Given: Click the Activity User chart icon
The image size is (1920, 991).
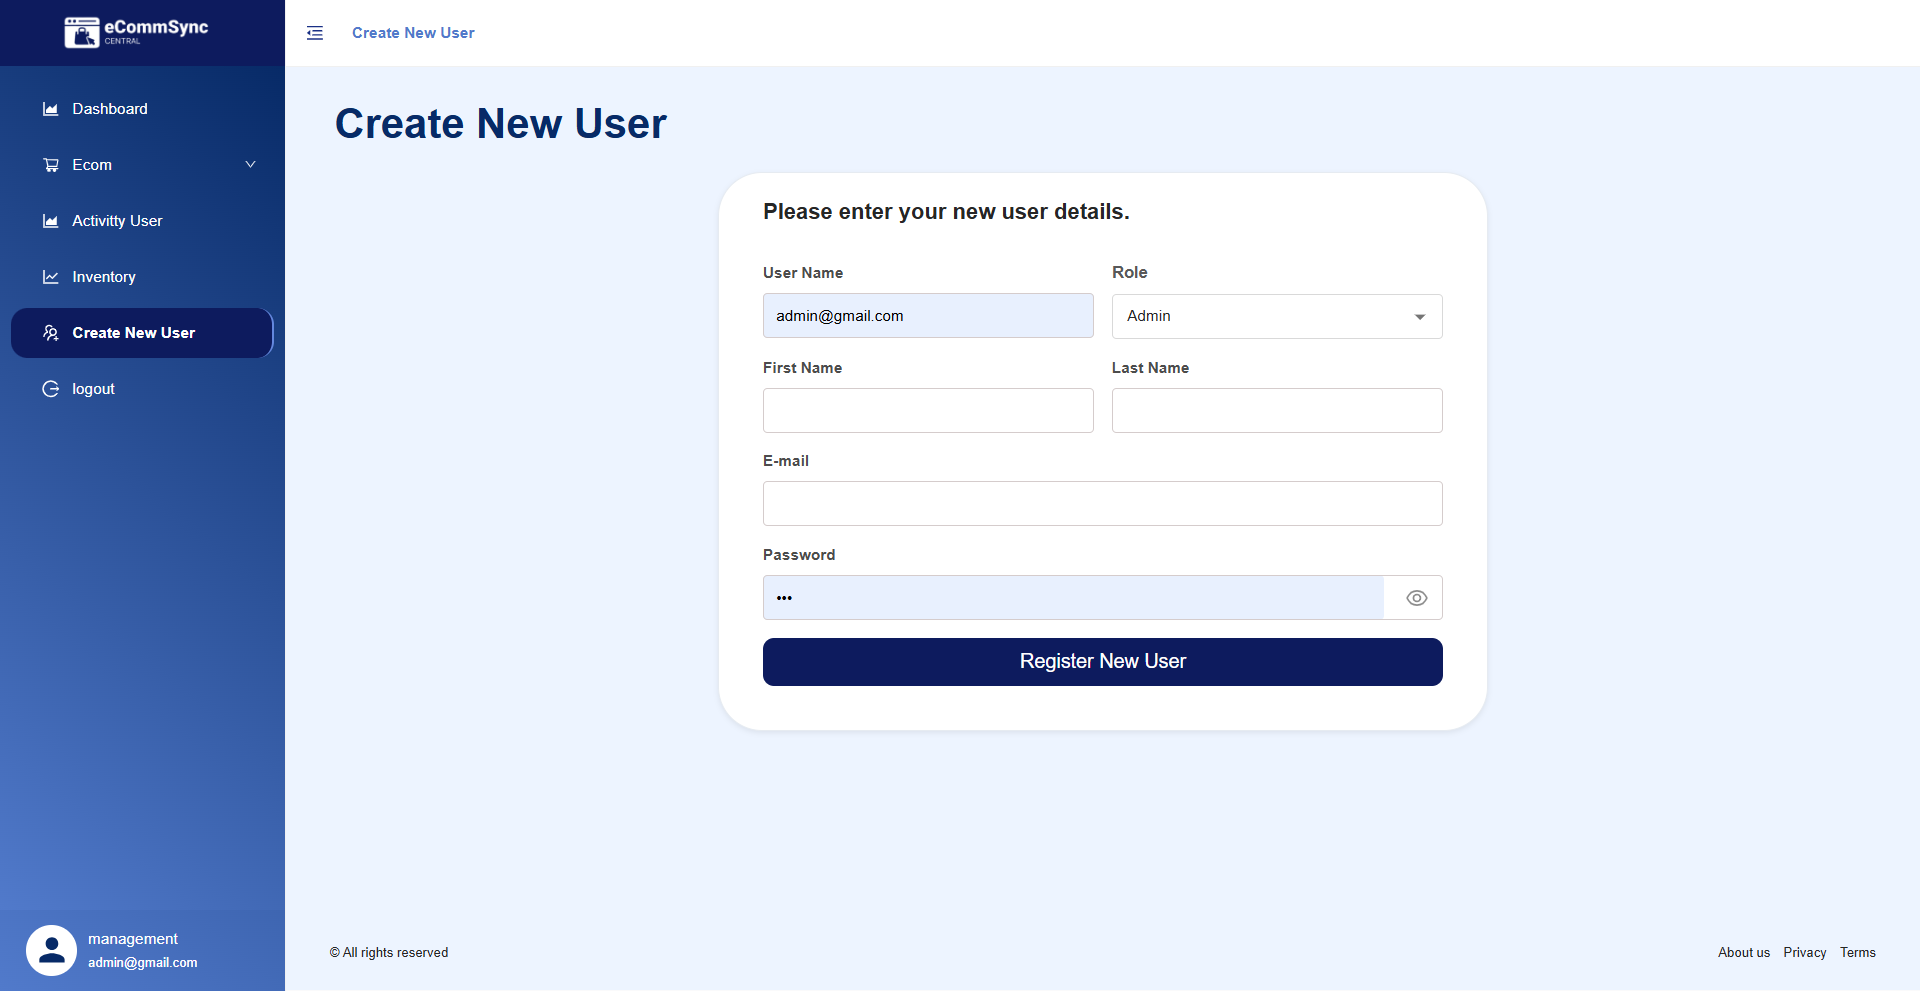Looking at the screenshot, I should click(51, 221).
